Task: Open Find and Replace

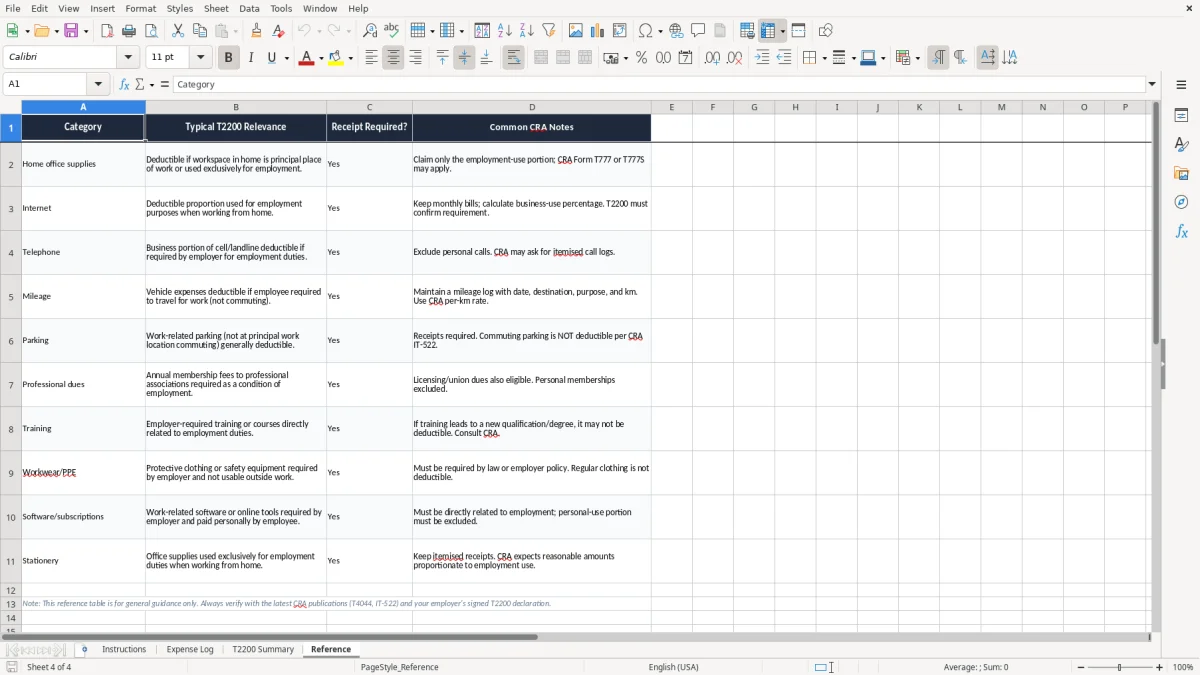Action: [370, 31]
